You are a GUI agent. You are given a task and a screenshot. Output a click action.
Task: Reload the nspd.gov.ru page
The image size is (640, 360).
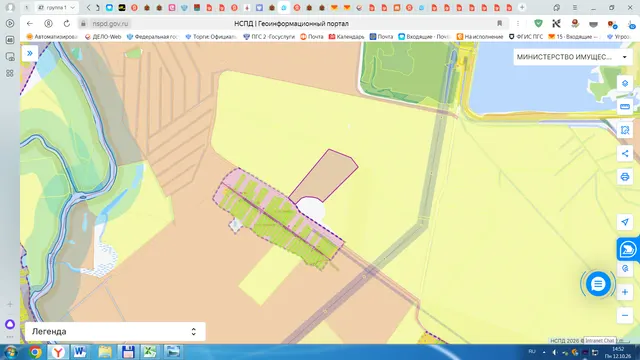67,24
